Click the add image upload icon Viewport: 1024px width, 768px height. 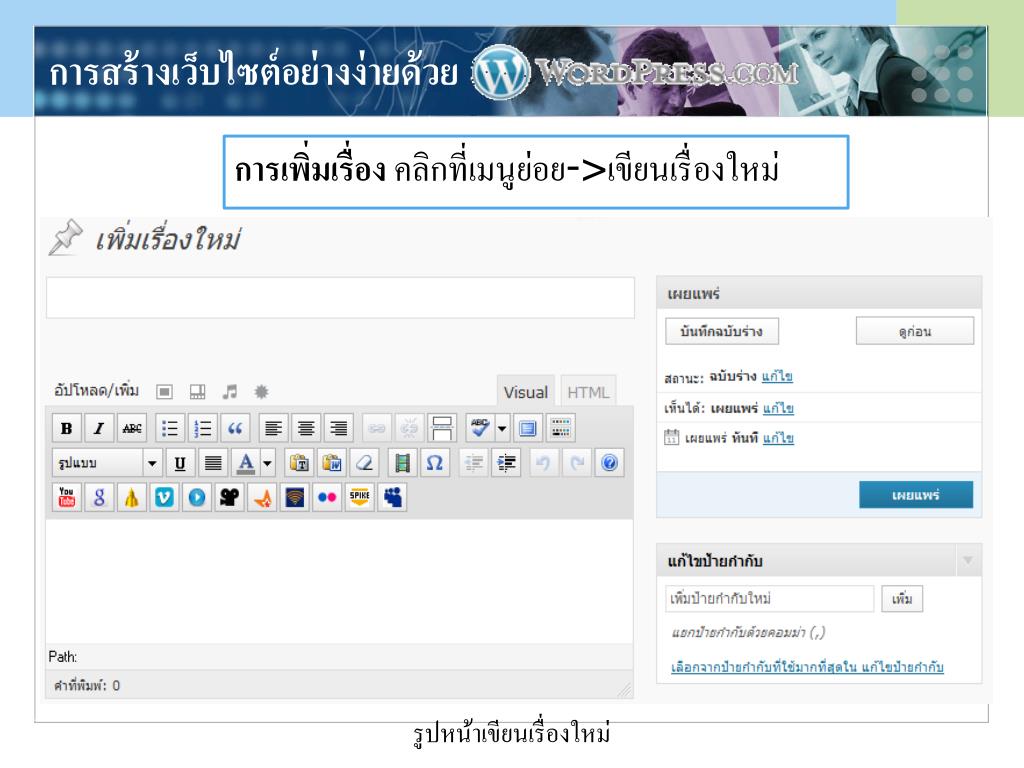165,392
